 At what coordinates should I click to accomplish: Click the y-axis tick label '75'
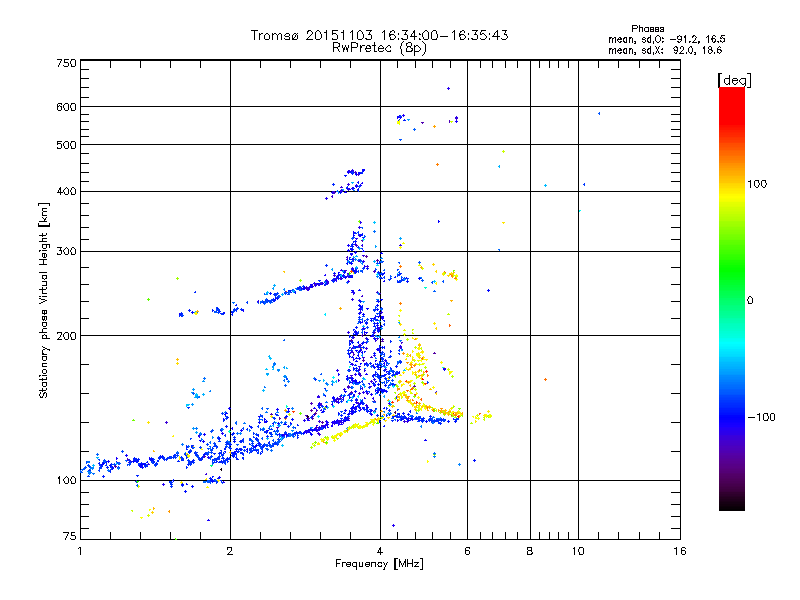pyautogui.click(x=70, y=536)
